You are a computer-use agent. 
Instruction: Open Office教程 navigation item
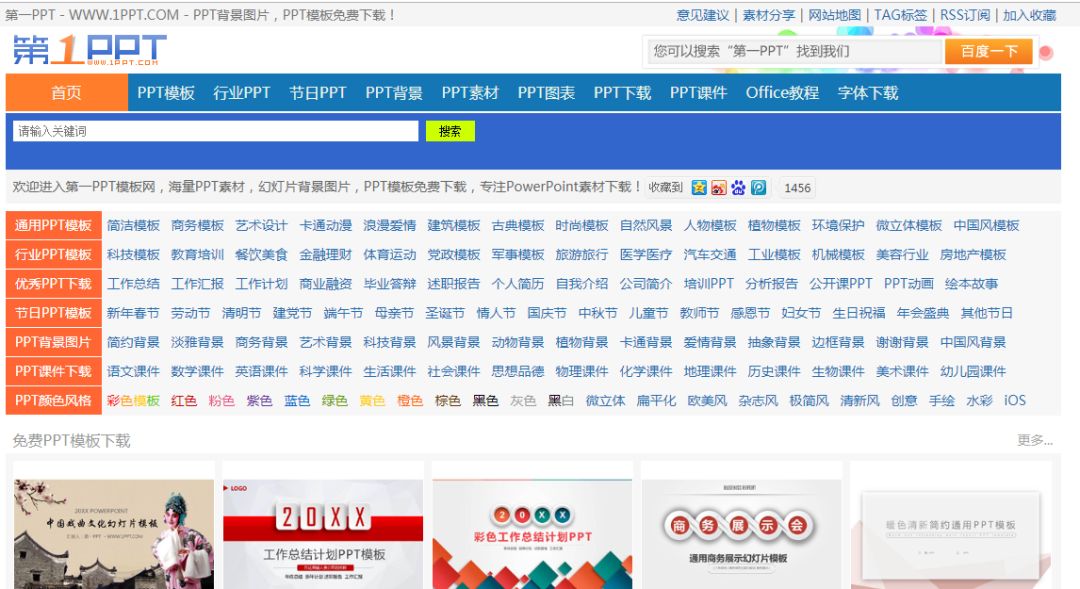point(782,93)
